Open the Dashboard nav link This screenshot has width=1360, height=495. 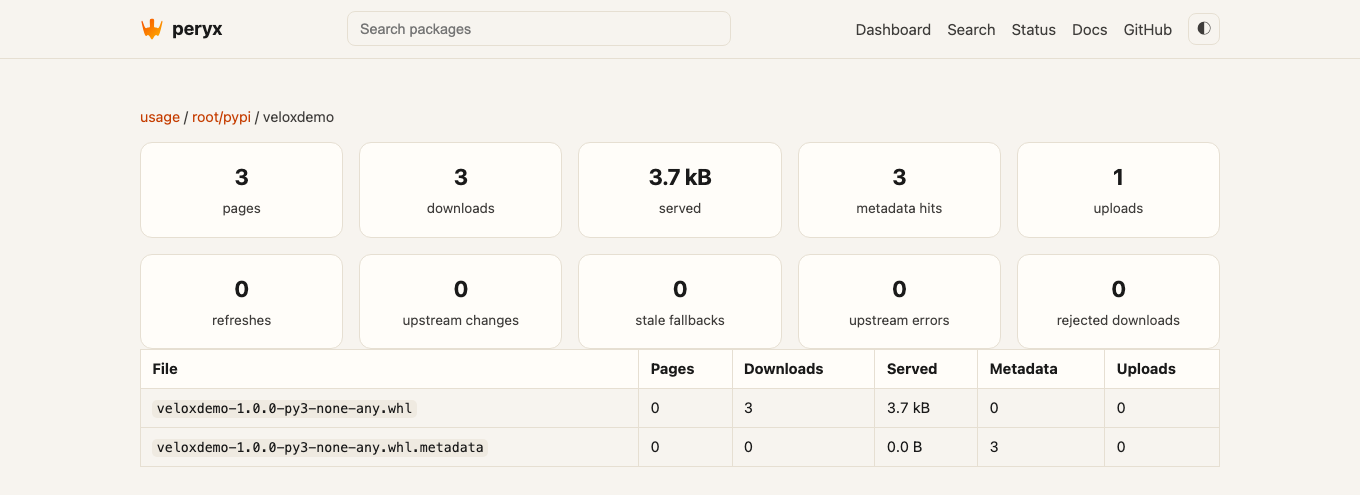pos(893,30)
